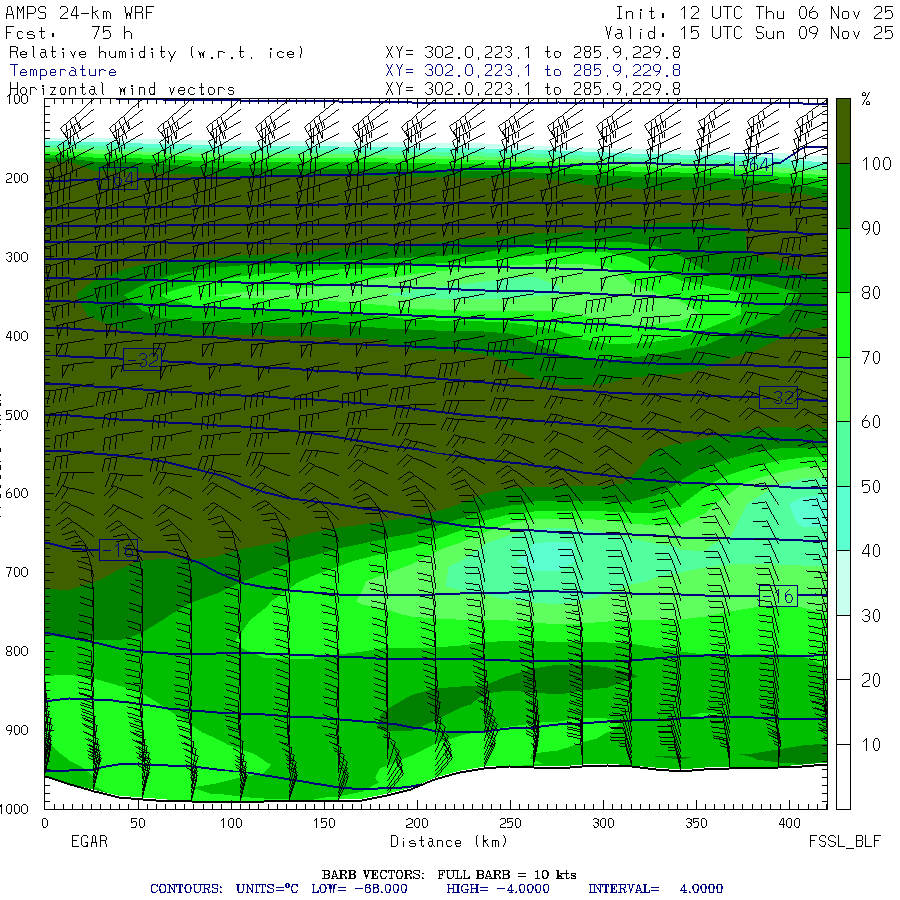Click the 350 km distance axis label
The image size is (900, 900).
pyautogui.click(x=696, y=823)
